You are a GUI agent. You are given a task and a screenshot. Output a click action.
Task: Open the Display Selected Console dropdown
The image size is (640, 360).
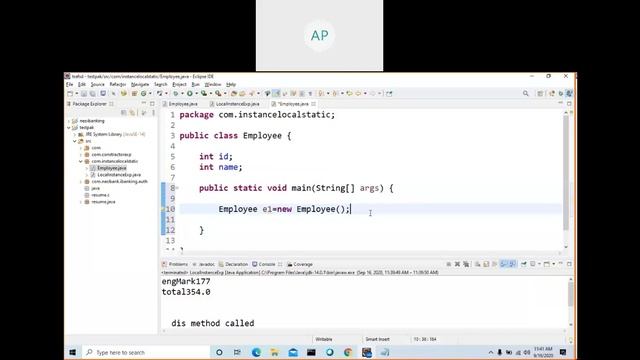(539, 264)
